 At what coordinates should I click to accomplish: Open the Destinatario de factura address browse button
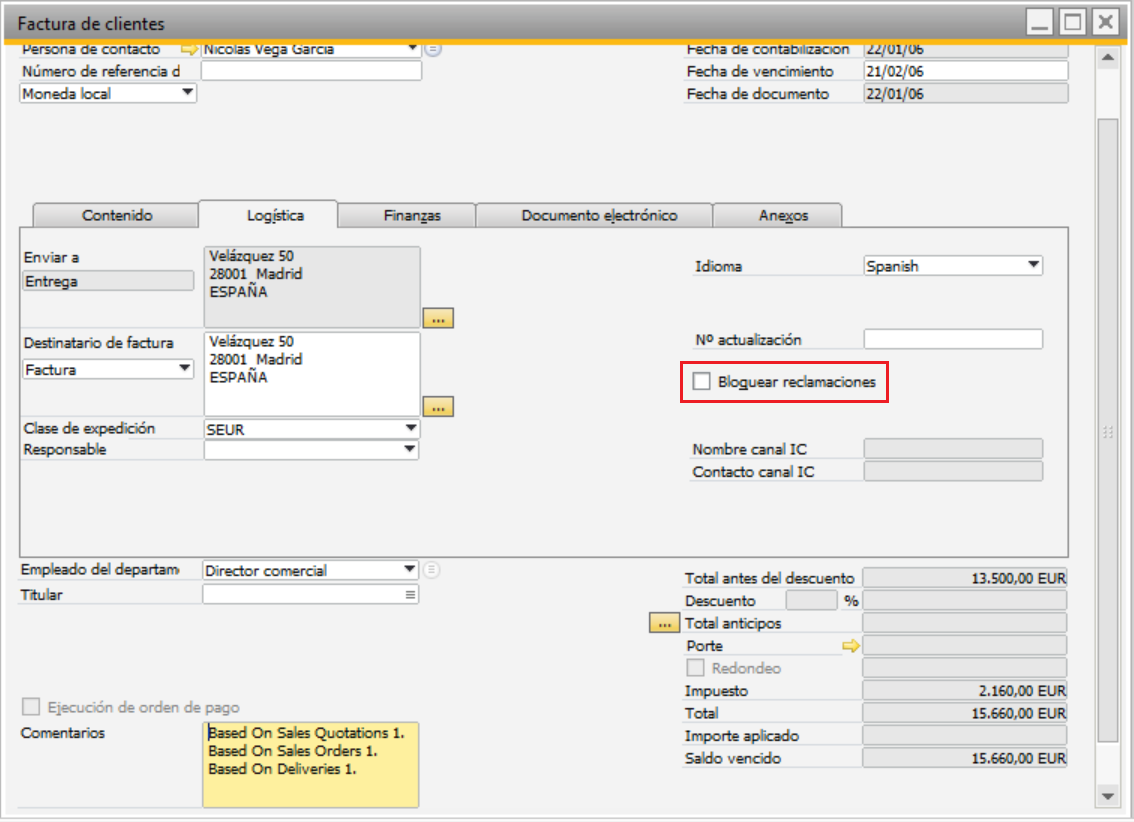click(438, 406)
